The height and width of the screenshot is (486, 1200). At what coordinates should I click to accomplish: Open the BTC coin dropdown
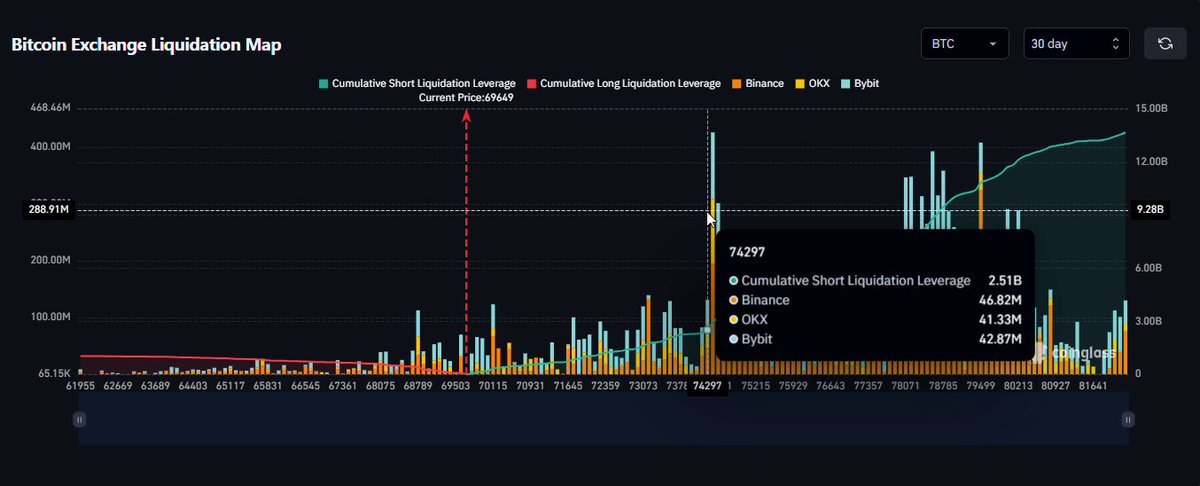pos(966,44)
